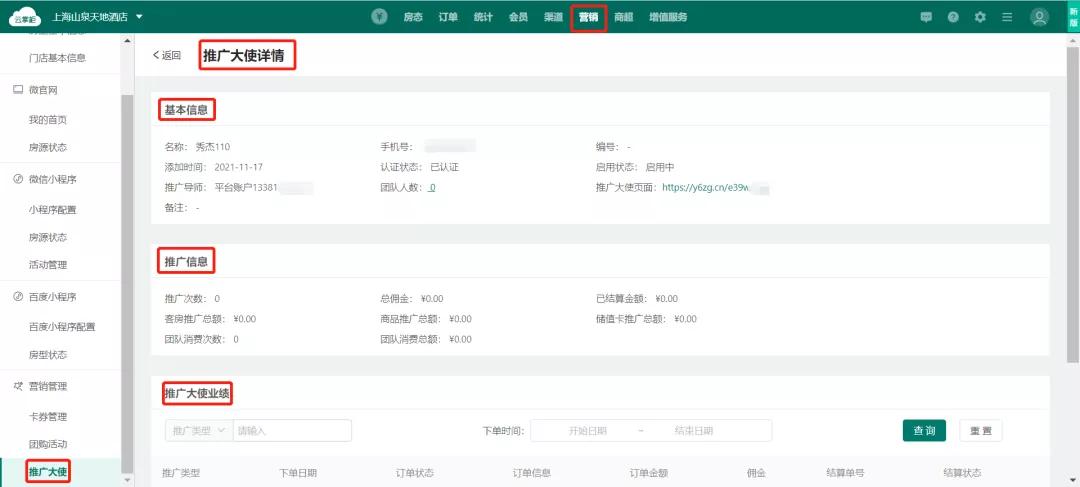Click the main page vertical scrollbar
1080x487 pixels.
click(1073, 207)
